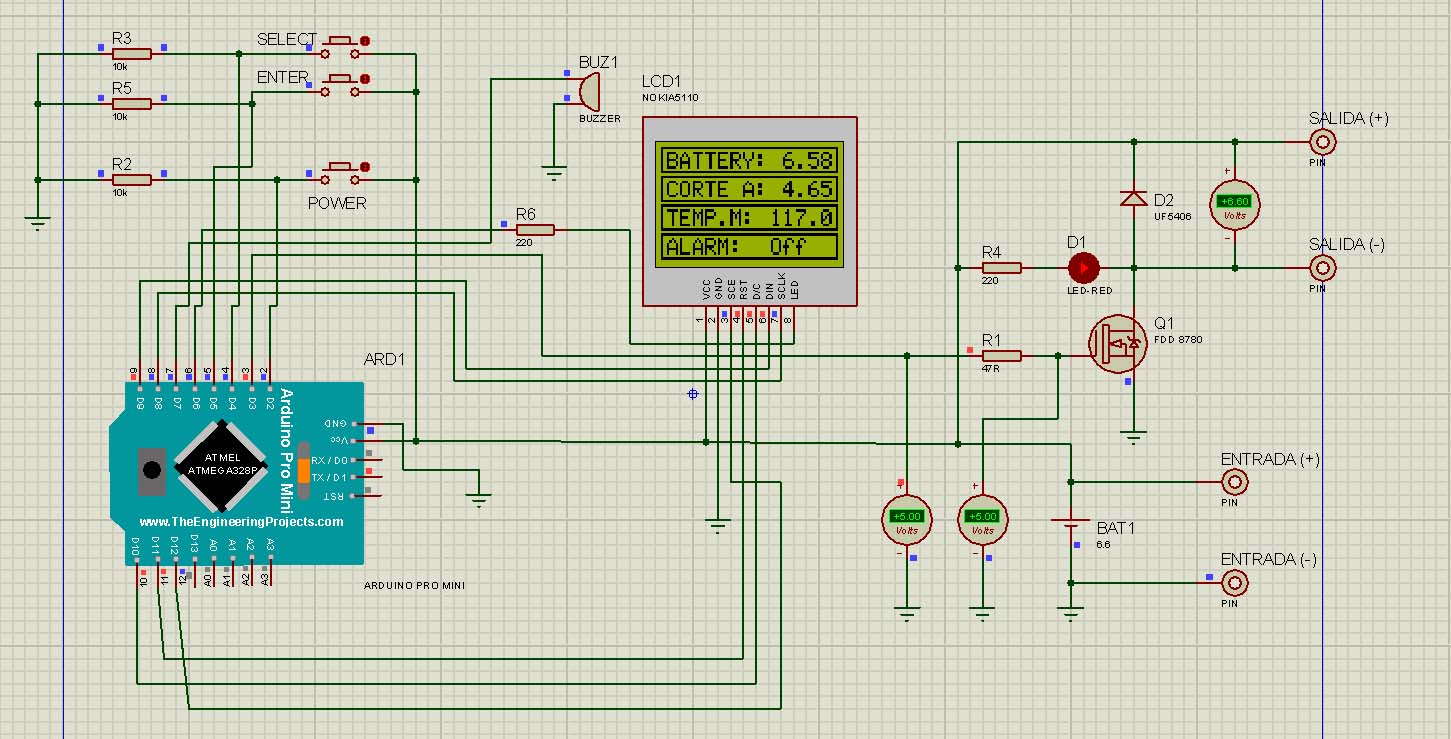Click the 'BAT1' reference label
The height and width of the screenshot is (739, 1451).
pyautogui.click(x=1116, y=527)
